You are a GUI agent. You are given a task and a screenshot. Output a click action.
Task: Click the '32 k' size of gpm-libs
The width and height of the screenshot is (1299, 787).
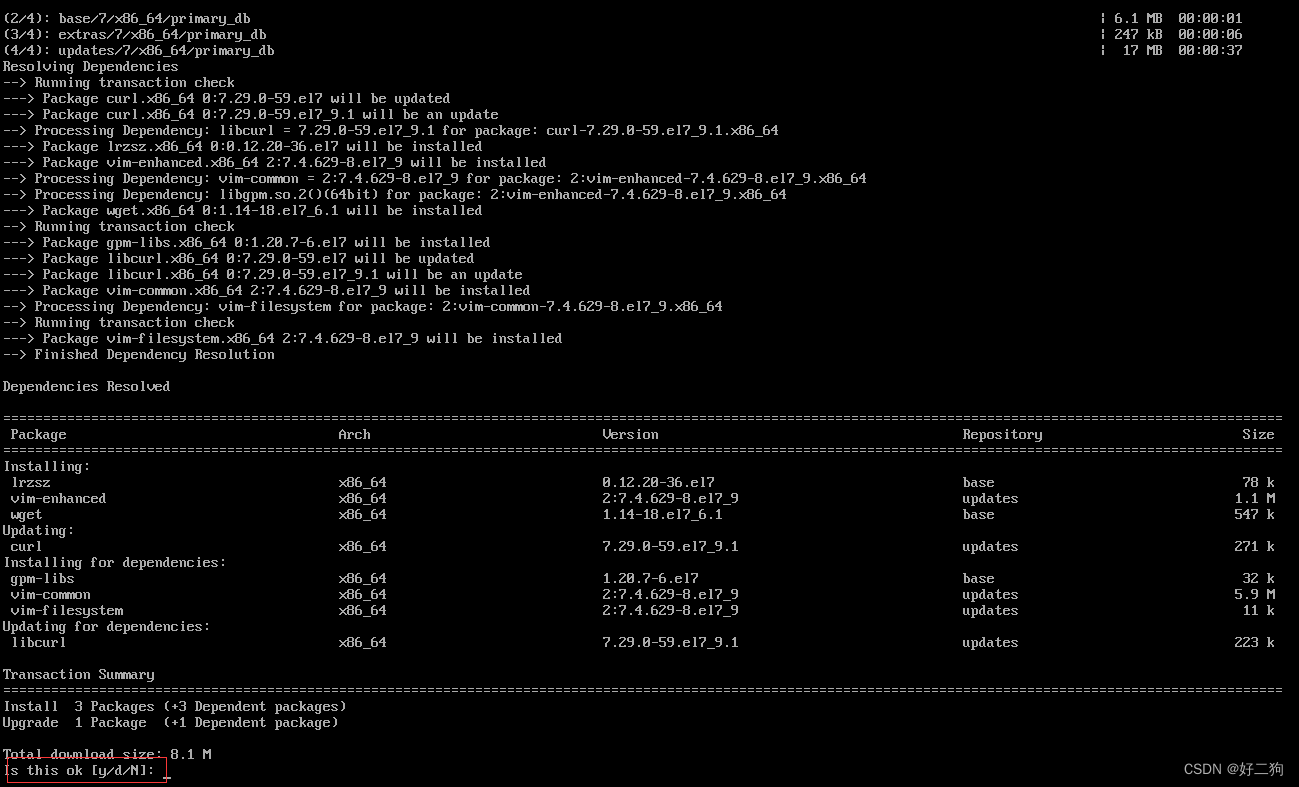point(1258,579)
